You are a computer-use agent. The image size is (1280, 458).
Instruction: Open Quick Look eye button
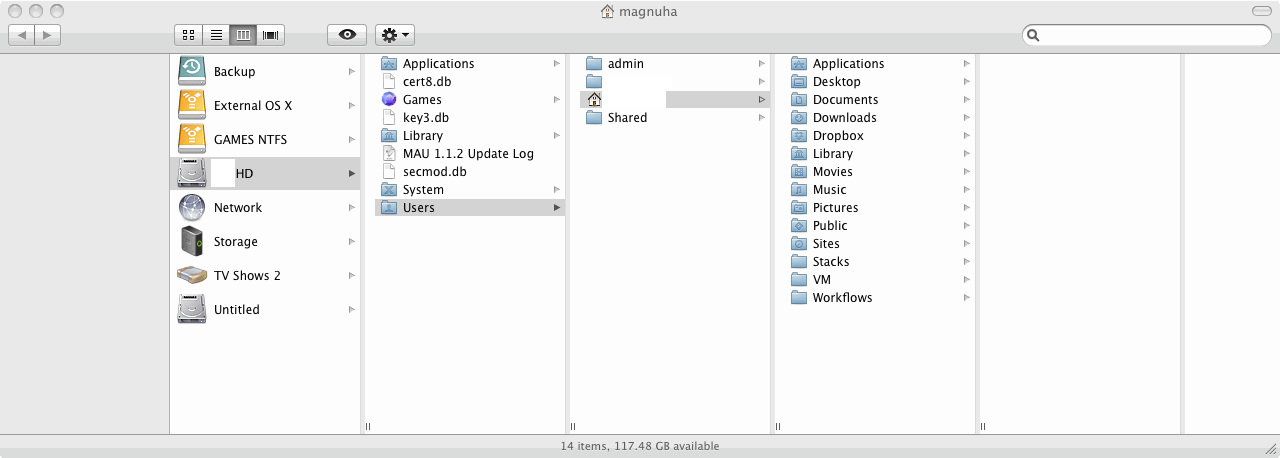pyautogui.click(x=347, y=35)
